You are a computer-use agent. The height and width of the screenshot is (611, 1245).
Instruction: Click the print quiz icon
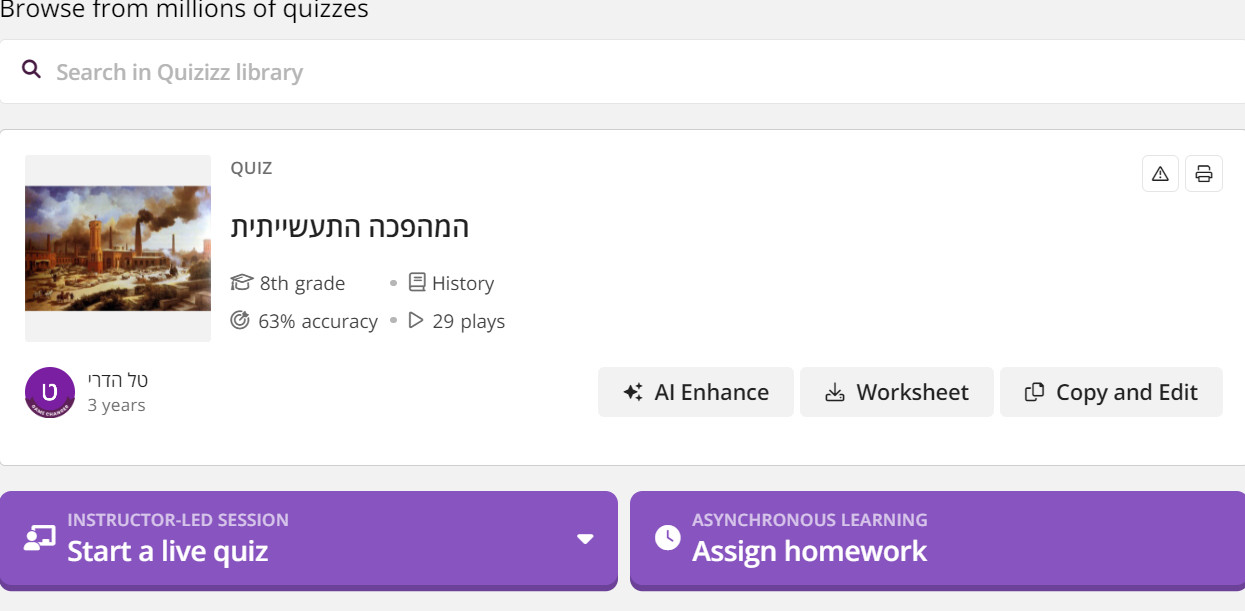click(x=1204, y=174)
